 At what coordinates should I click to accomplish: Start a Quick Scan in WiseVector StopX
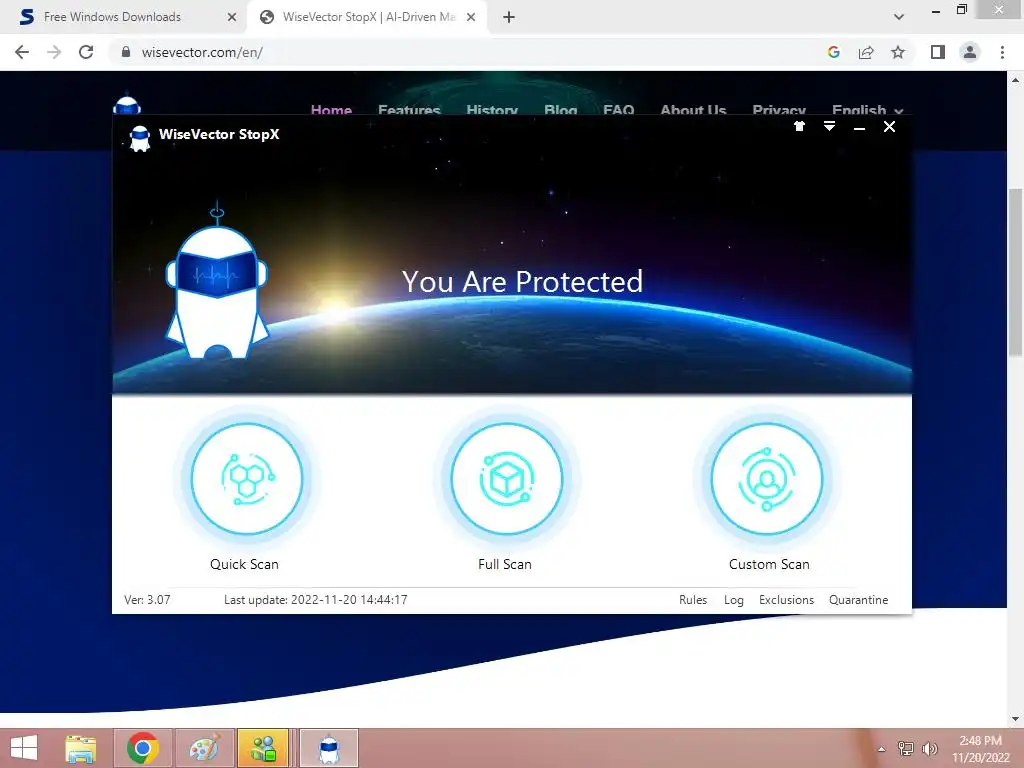[247, 479]
